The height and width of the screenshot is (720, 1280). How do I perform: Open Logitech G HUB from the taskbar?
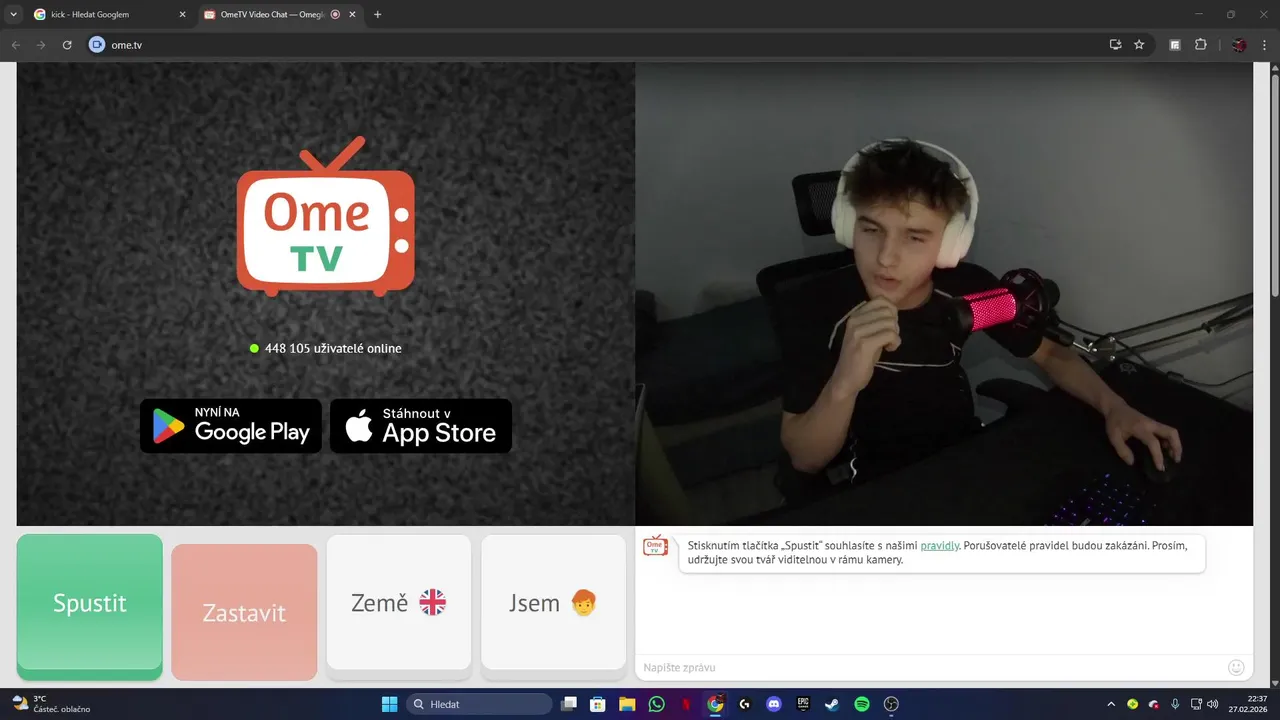click(744, 704)
